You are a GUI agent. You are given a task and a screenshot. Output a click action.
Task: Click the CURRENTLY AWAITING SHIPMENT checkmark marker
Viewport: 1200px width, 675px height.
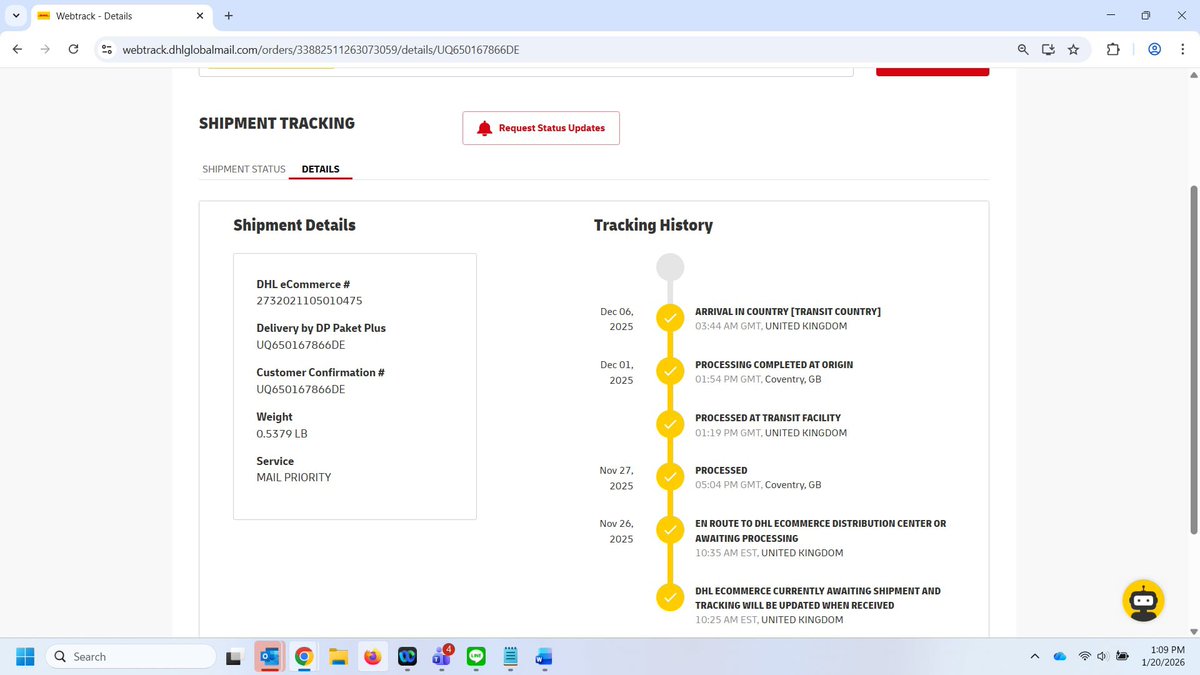pyautogui.click(x=670, y=598)
